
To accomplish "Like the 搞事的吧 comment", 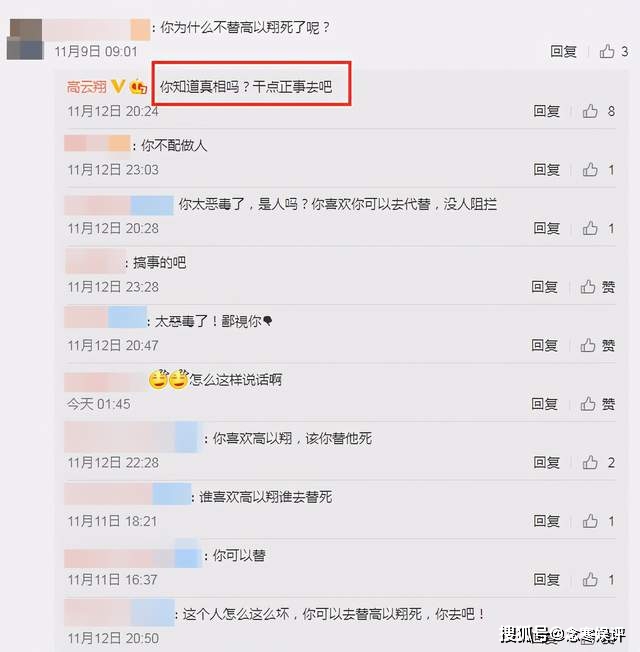I will [588, 287].
